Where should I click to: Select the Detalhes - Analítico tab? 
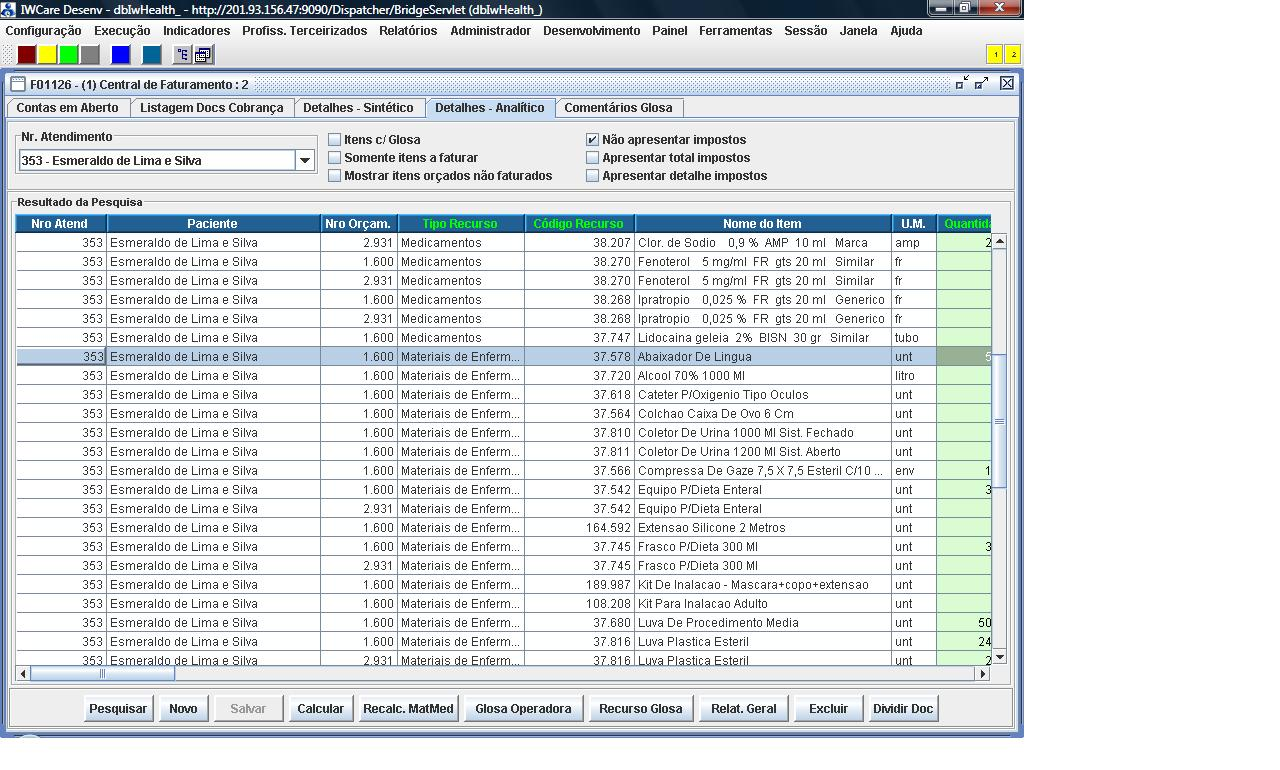coord(490,108)
